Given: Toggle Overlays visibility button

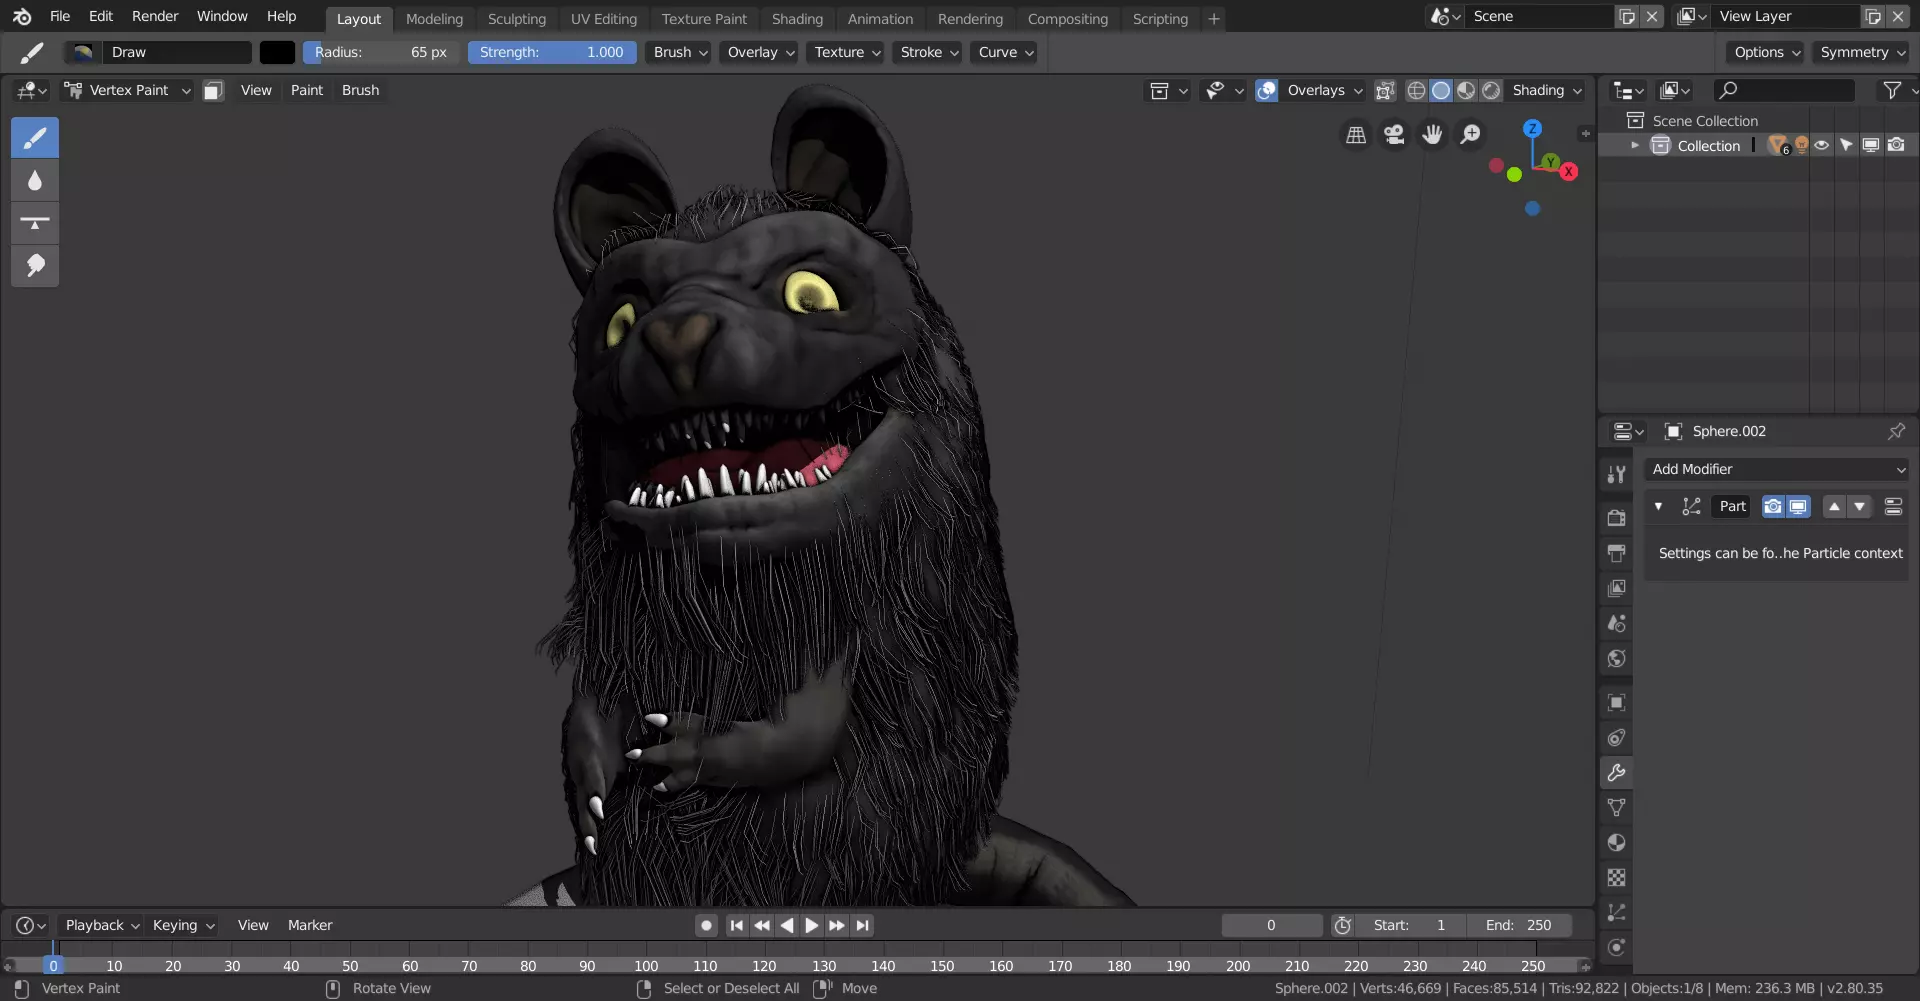Looking at the screenshot, I should coord(1266,90).
